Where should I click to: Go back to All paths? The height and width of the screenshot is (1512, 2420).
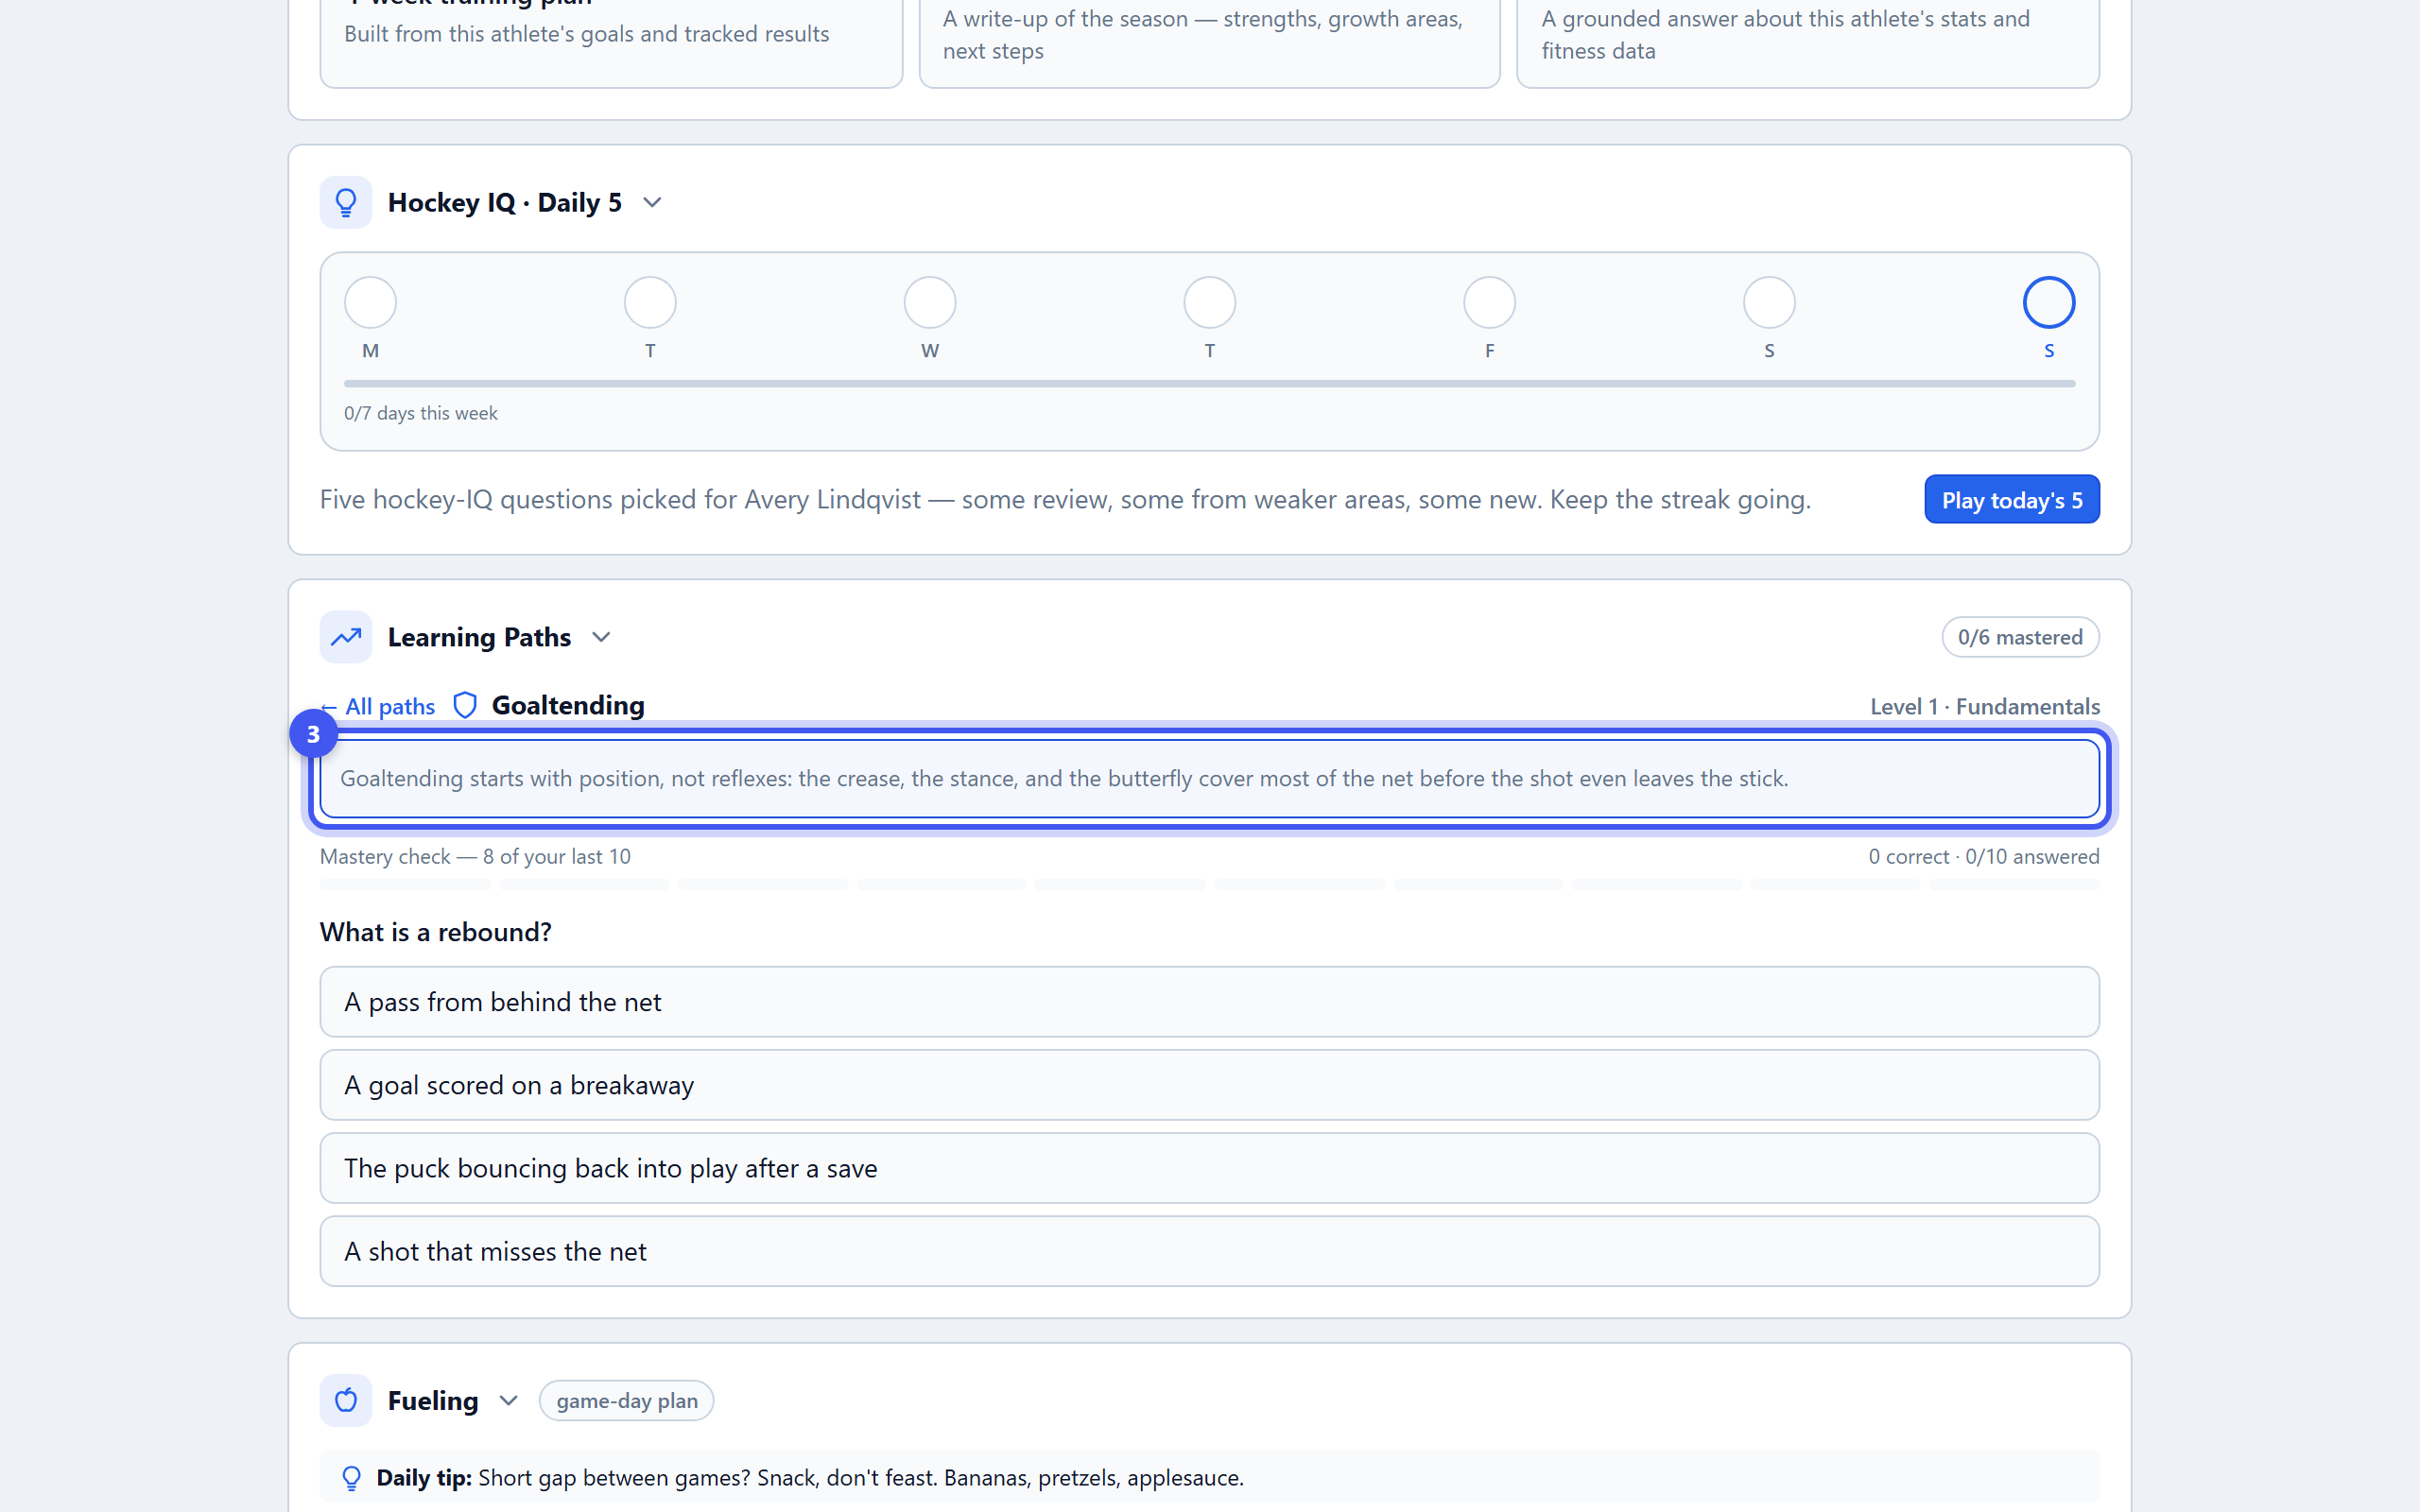point(378,706)
